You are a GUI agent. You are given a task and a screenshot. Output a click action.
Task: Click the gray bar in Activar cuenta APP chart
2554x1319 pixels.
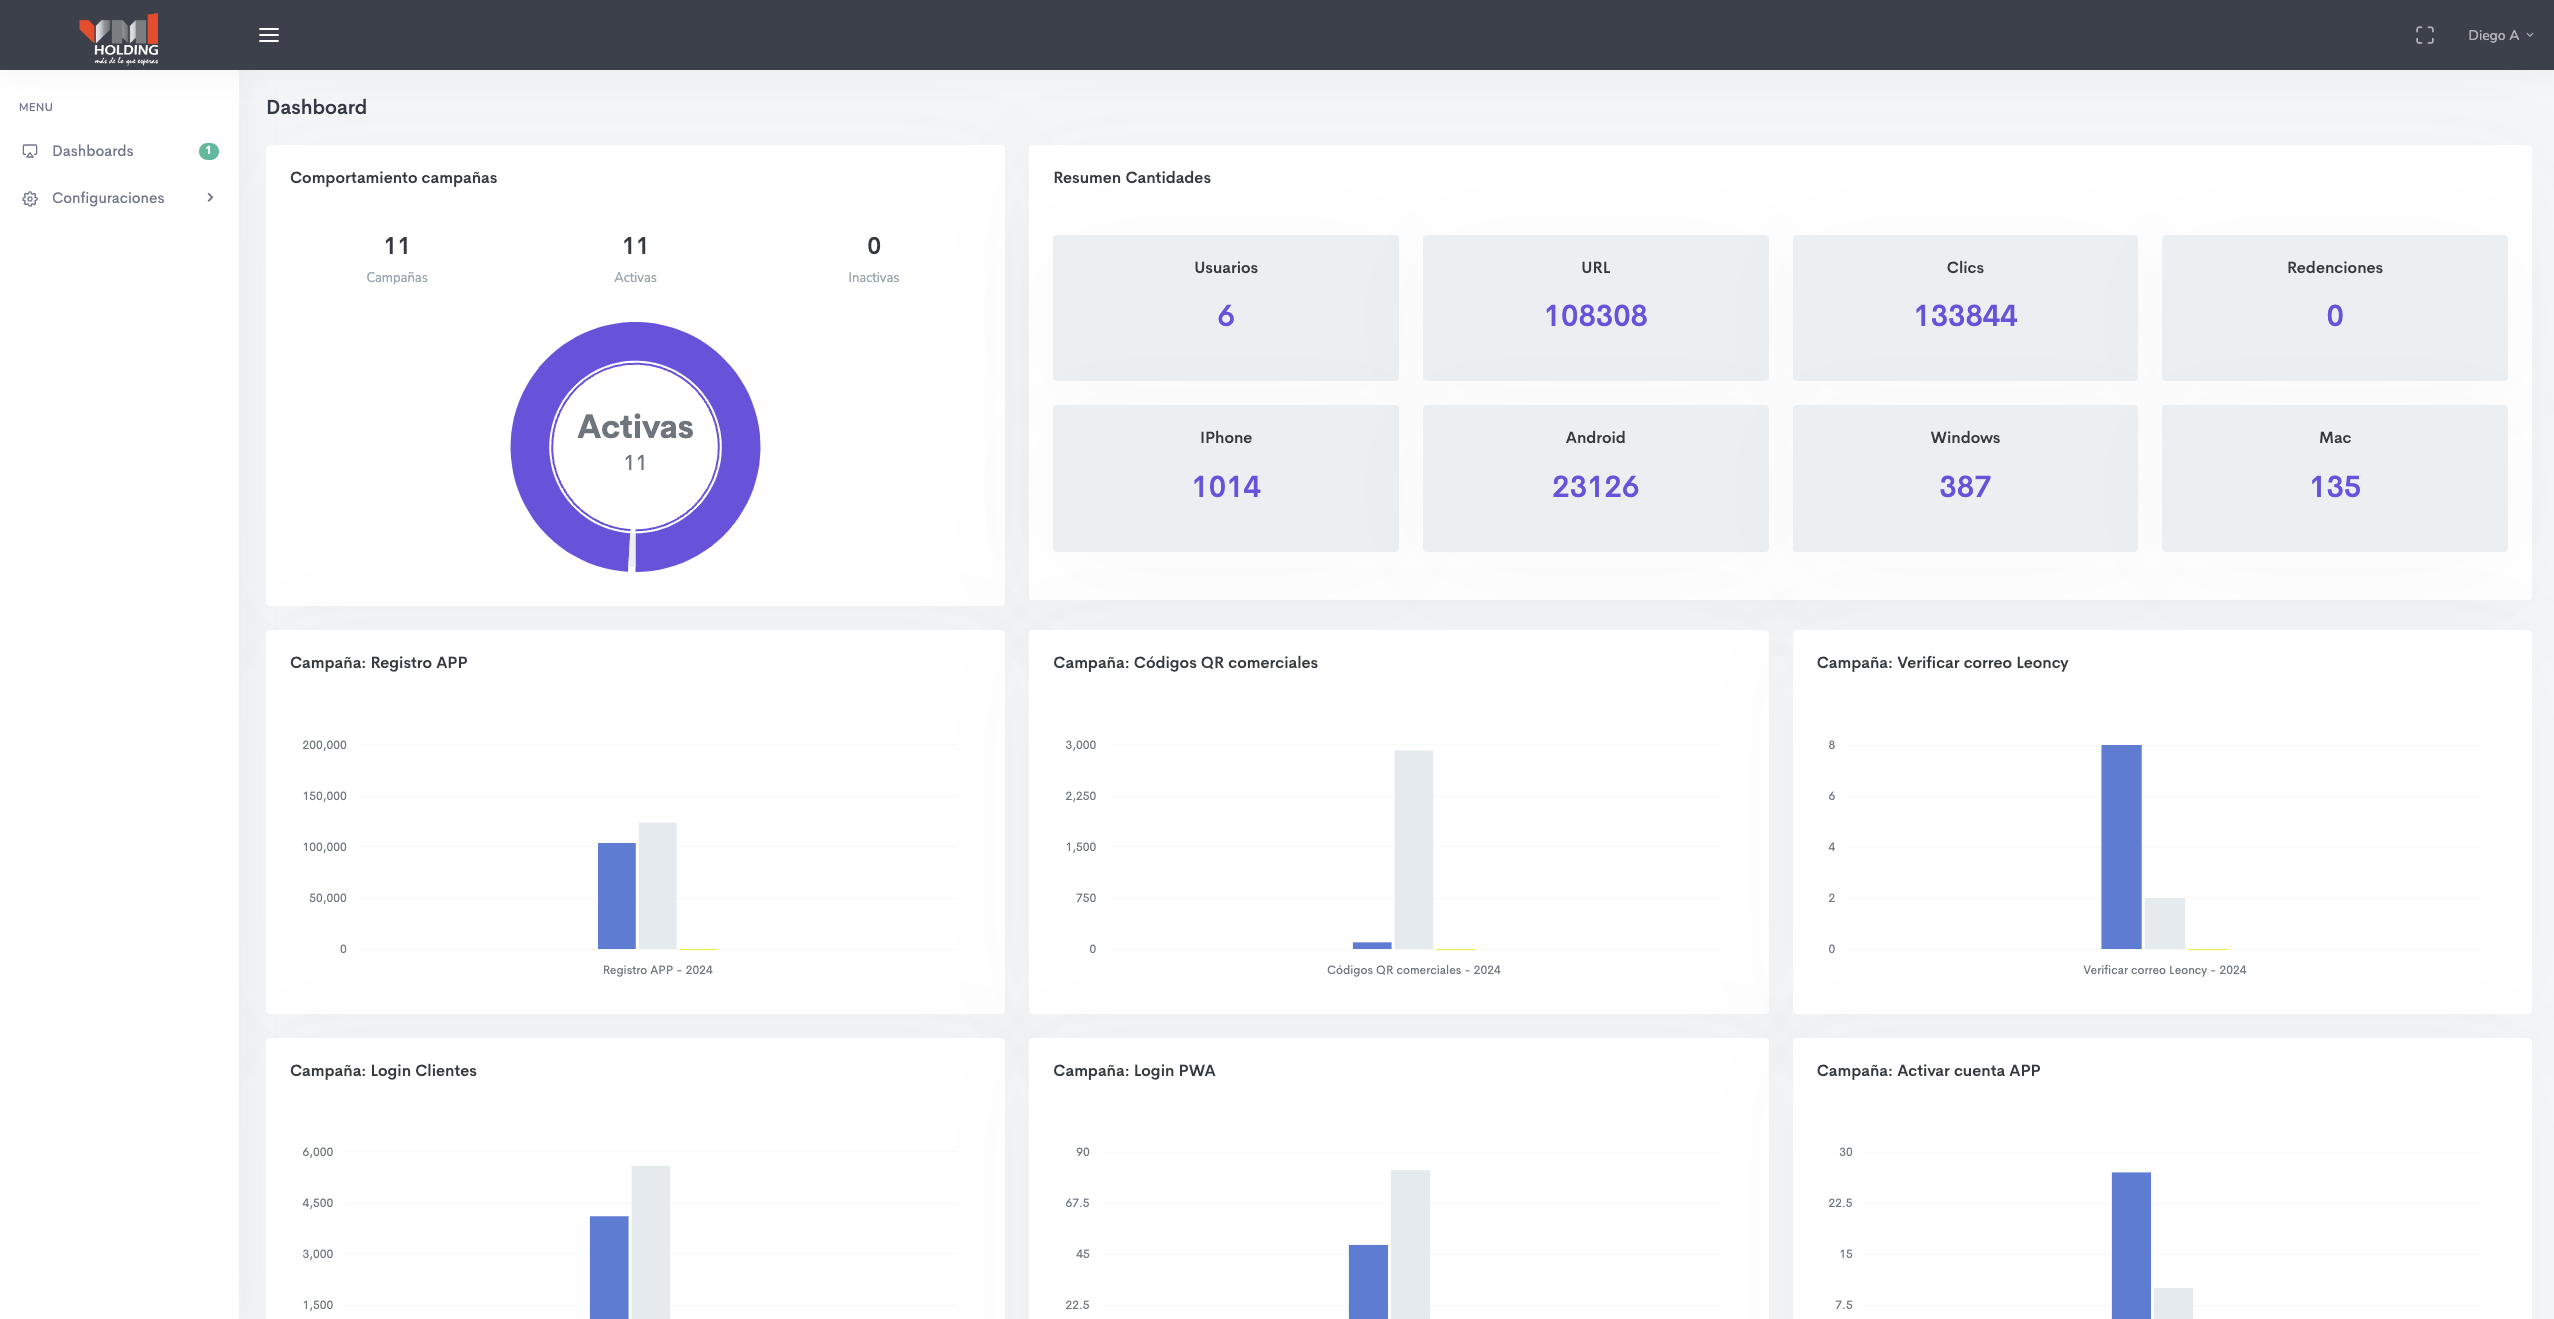[2173, 1303]
